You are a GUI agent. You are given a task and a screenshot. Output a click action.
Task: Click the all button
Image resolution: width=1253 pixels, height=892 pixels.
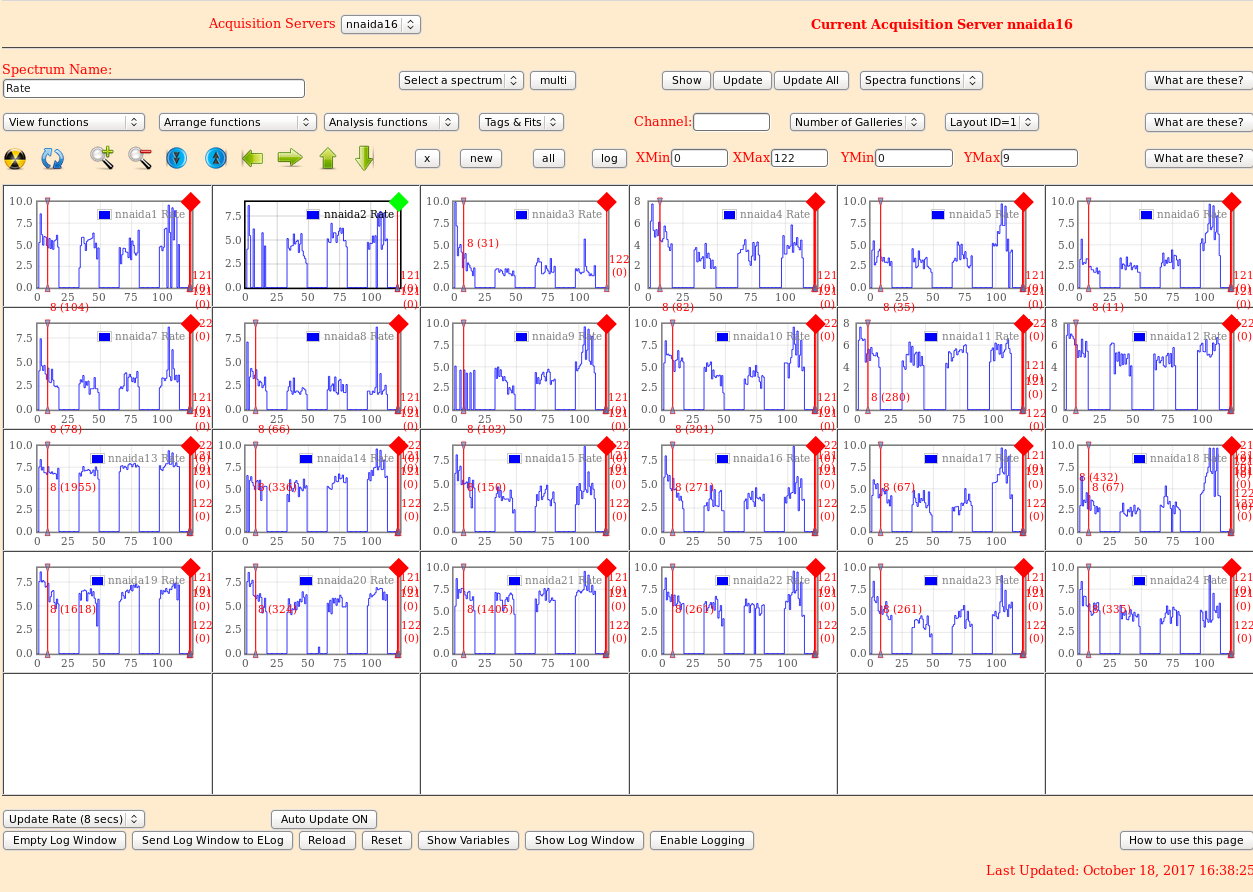coord(548,158)
